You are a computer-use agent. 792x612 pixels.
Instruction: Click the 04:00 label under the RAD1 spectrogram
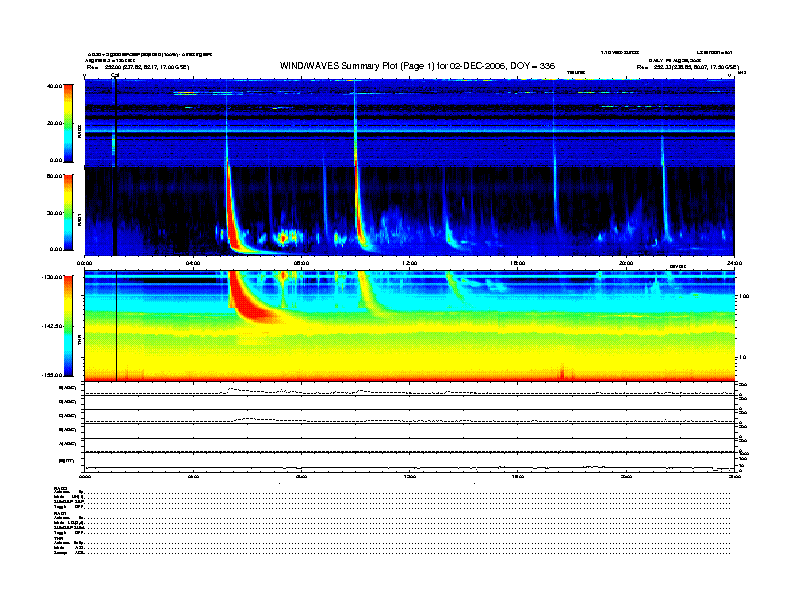(193, 263)
